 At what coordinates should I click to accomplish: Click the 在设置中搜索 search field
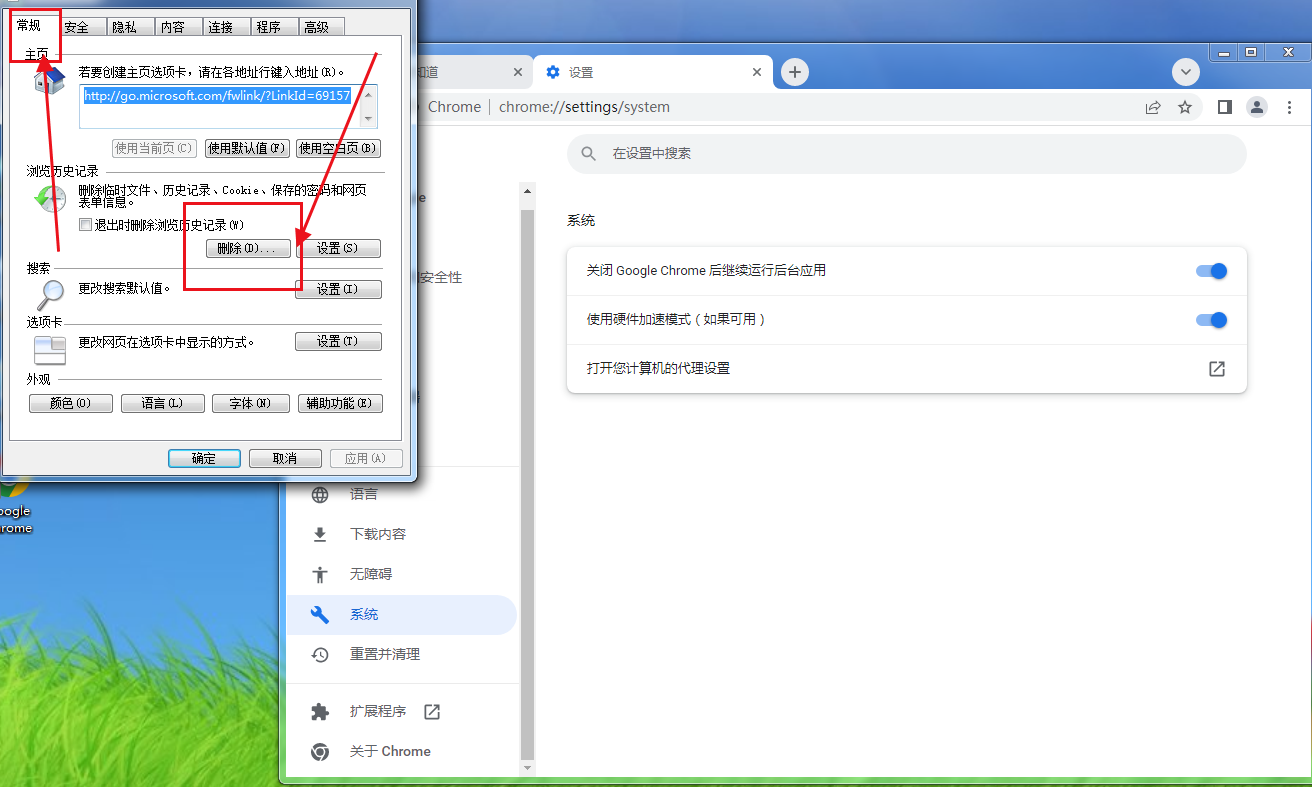tap(906, 154)
